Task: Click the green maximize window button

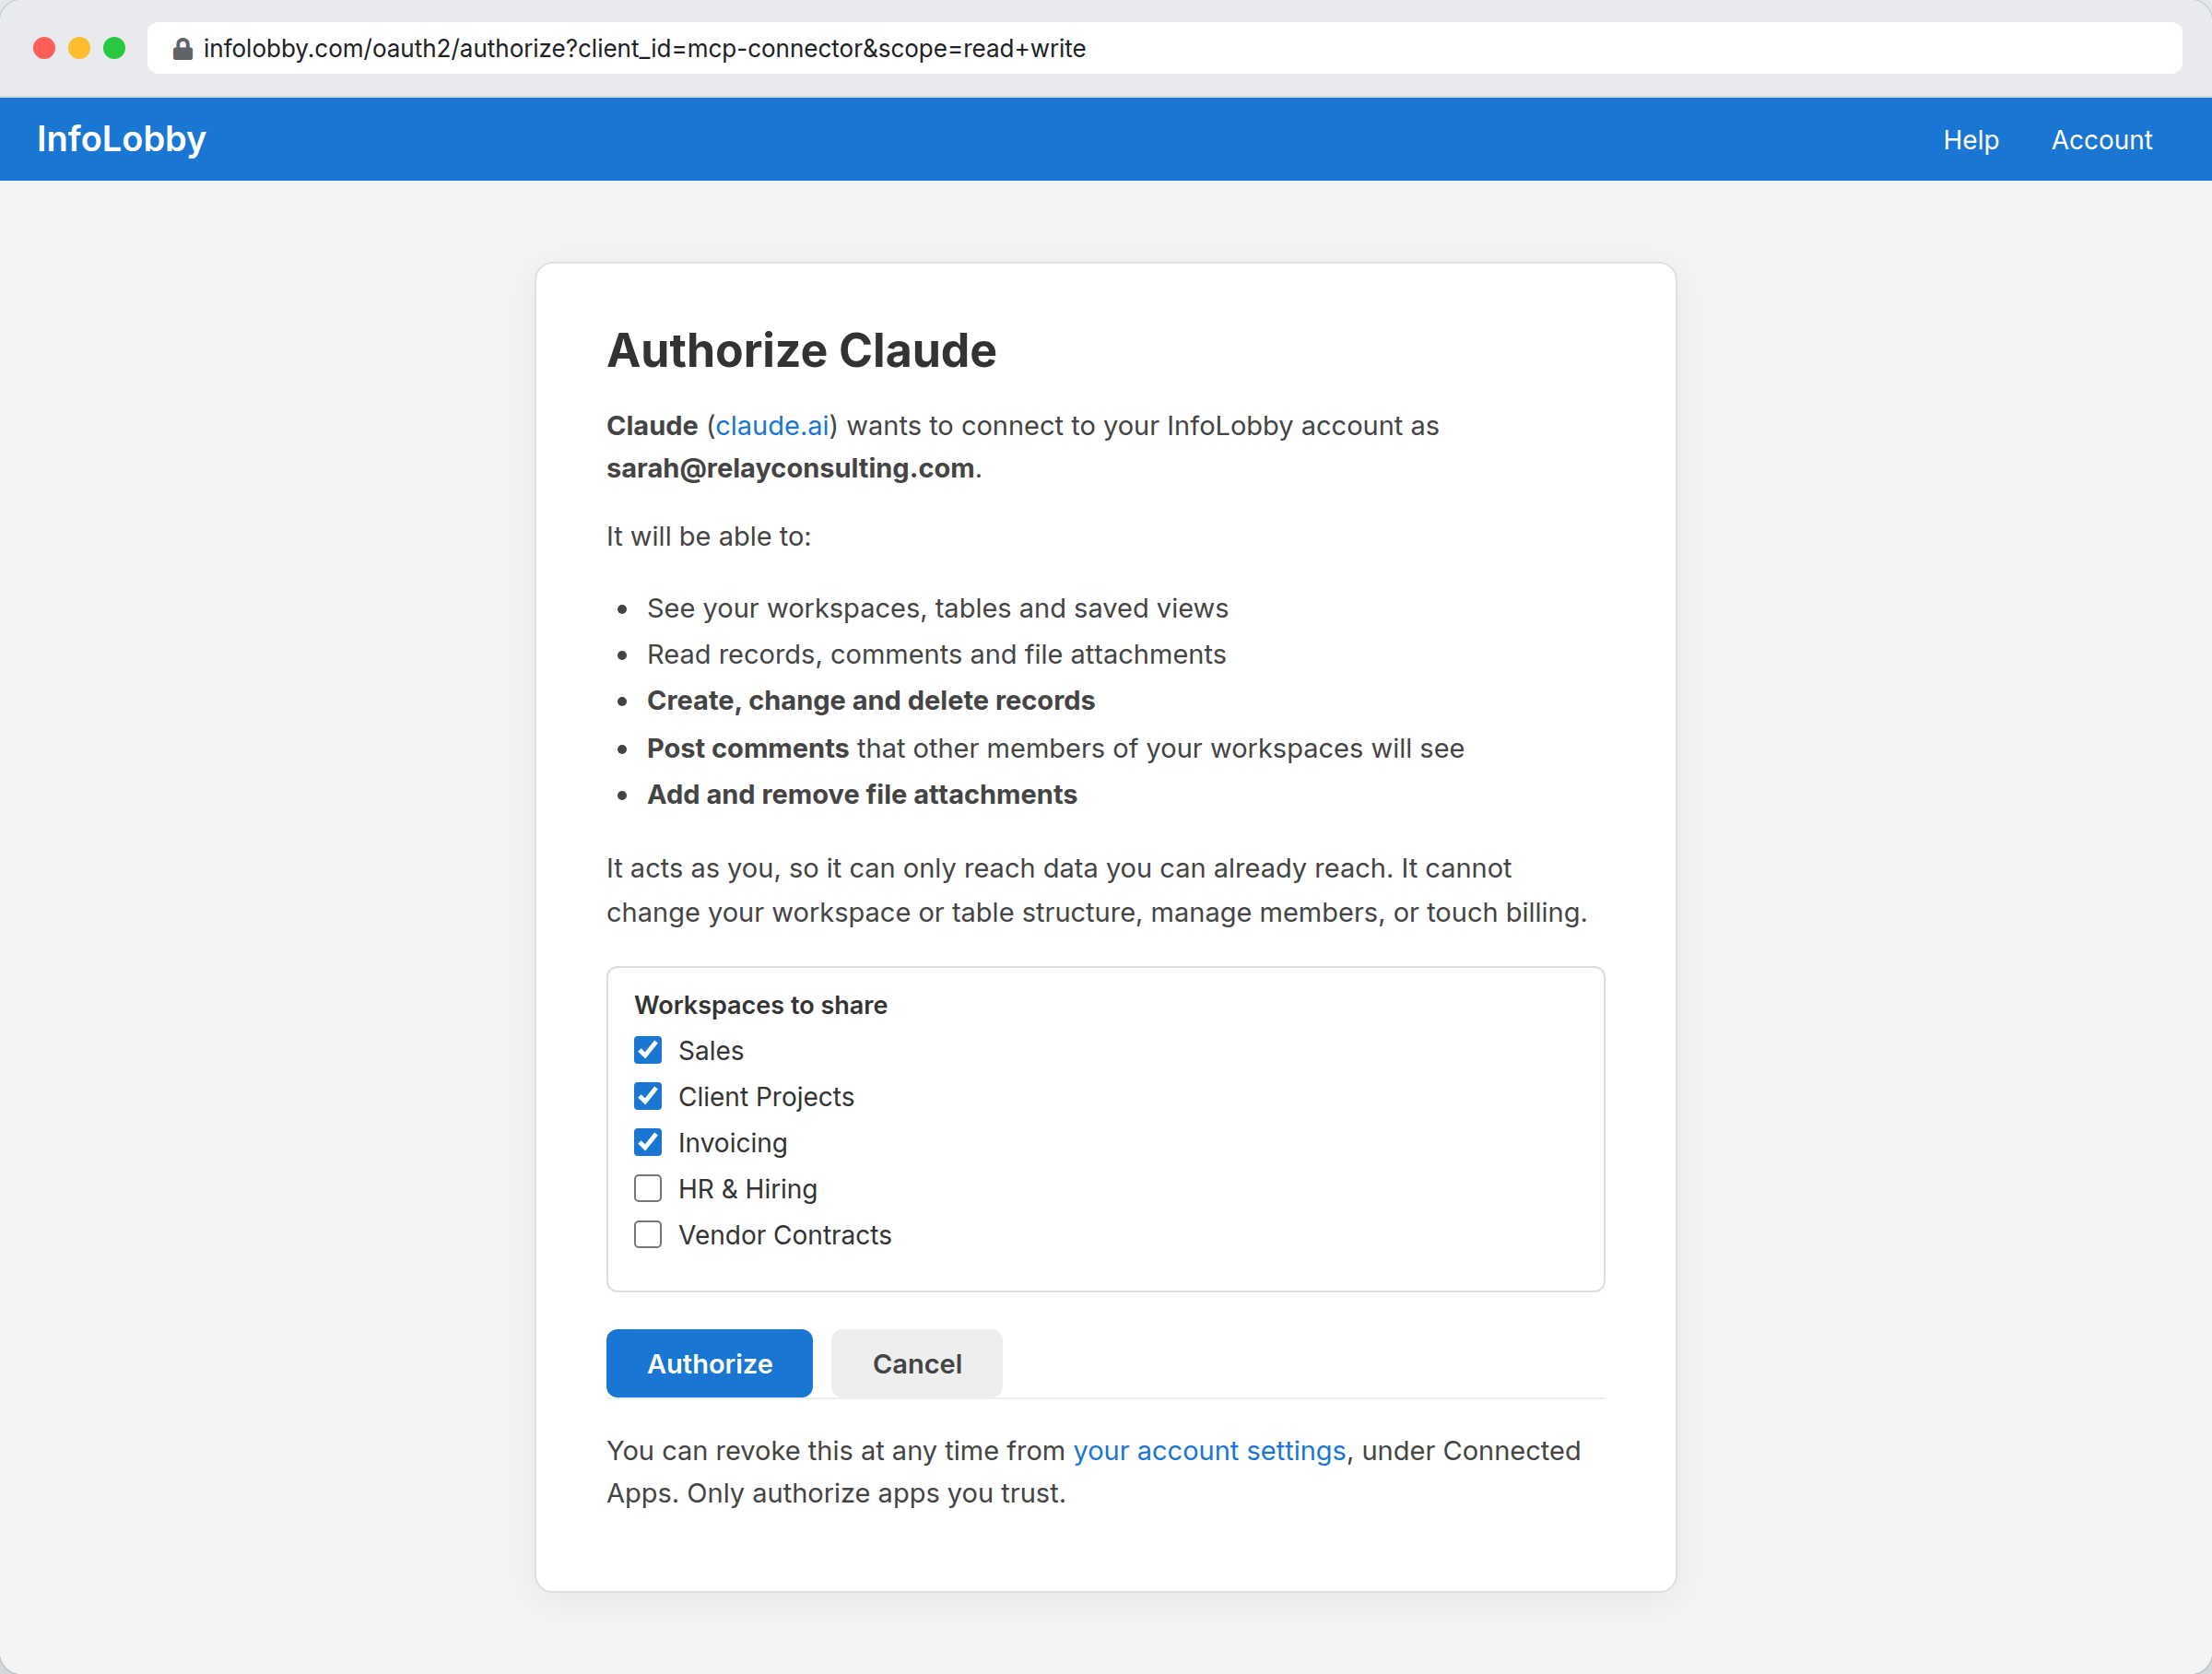Action: point(114,48)
